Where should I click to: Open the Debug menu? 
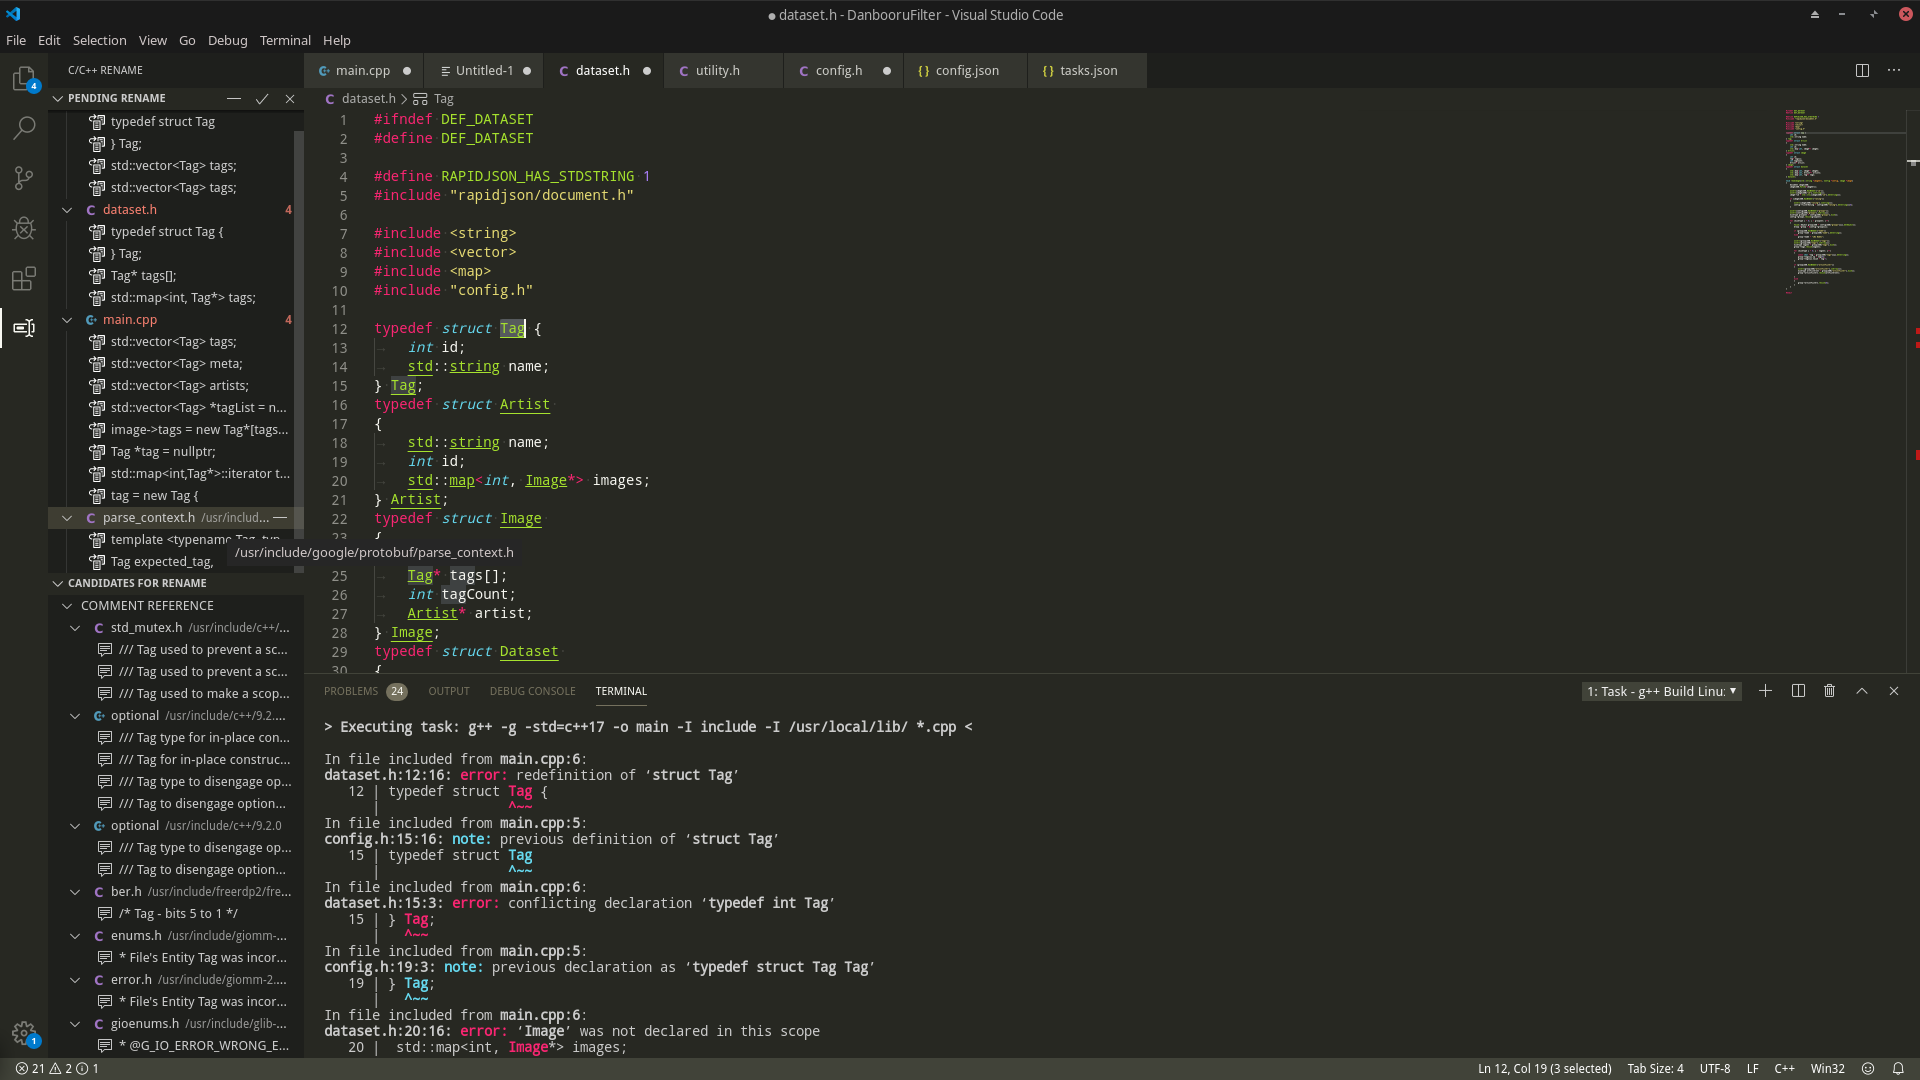(x=227, y=40)
